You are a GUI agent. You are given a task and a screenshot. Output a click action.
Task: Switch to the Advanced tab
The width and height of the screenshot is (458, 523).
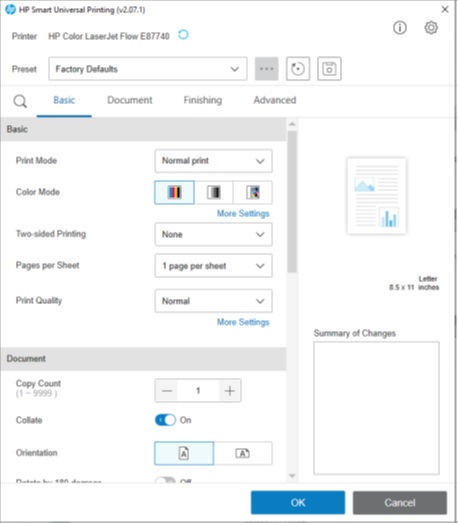tap(275, 100)
